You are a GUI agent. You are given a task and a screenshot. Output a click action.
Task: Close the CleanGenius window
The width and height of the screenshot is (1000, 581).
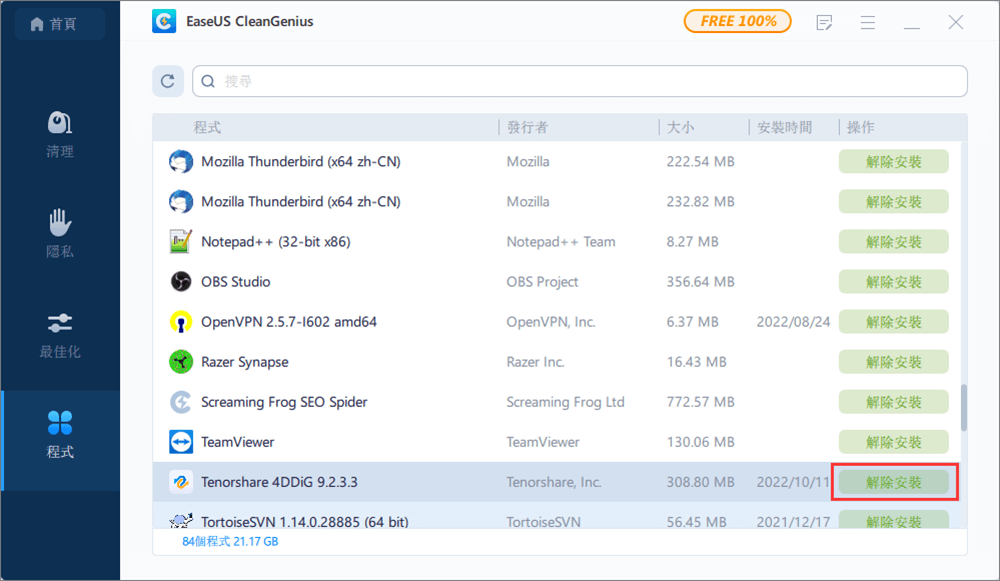click(955, 22)
